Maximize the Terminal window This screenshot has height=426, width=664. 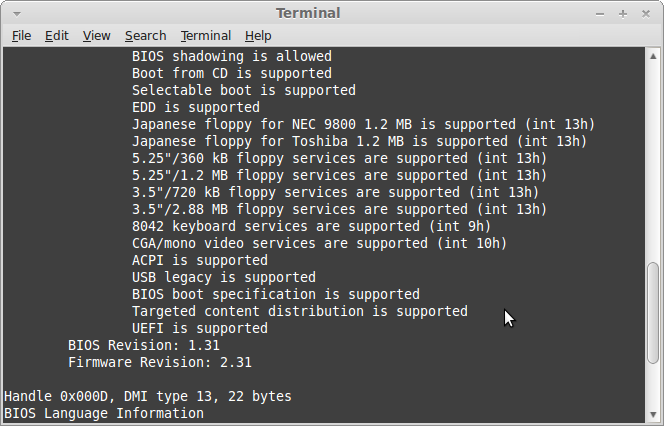coord(622,13)
